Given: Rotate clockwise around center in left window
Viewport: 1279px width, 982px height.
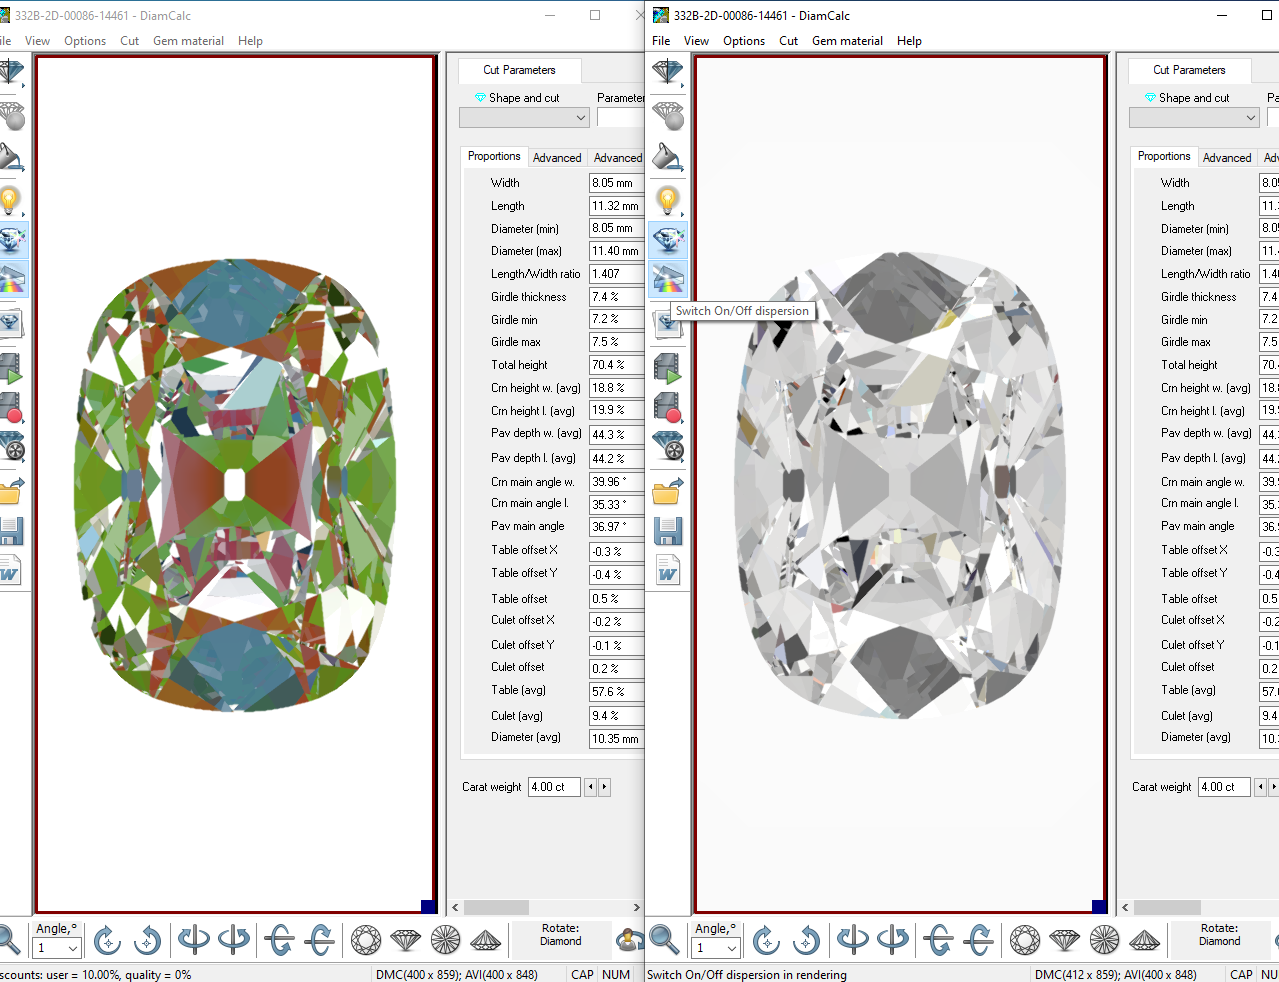Looking at the screenshot, I should (107, 940).
